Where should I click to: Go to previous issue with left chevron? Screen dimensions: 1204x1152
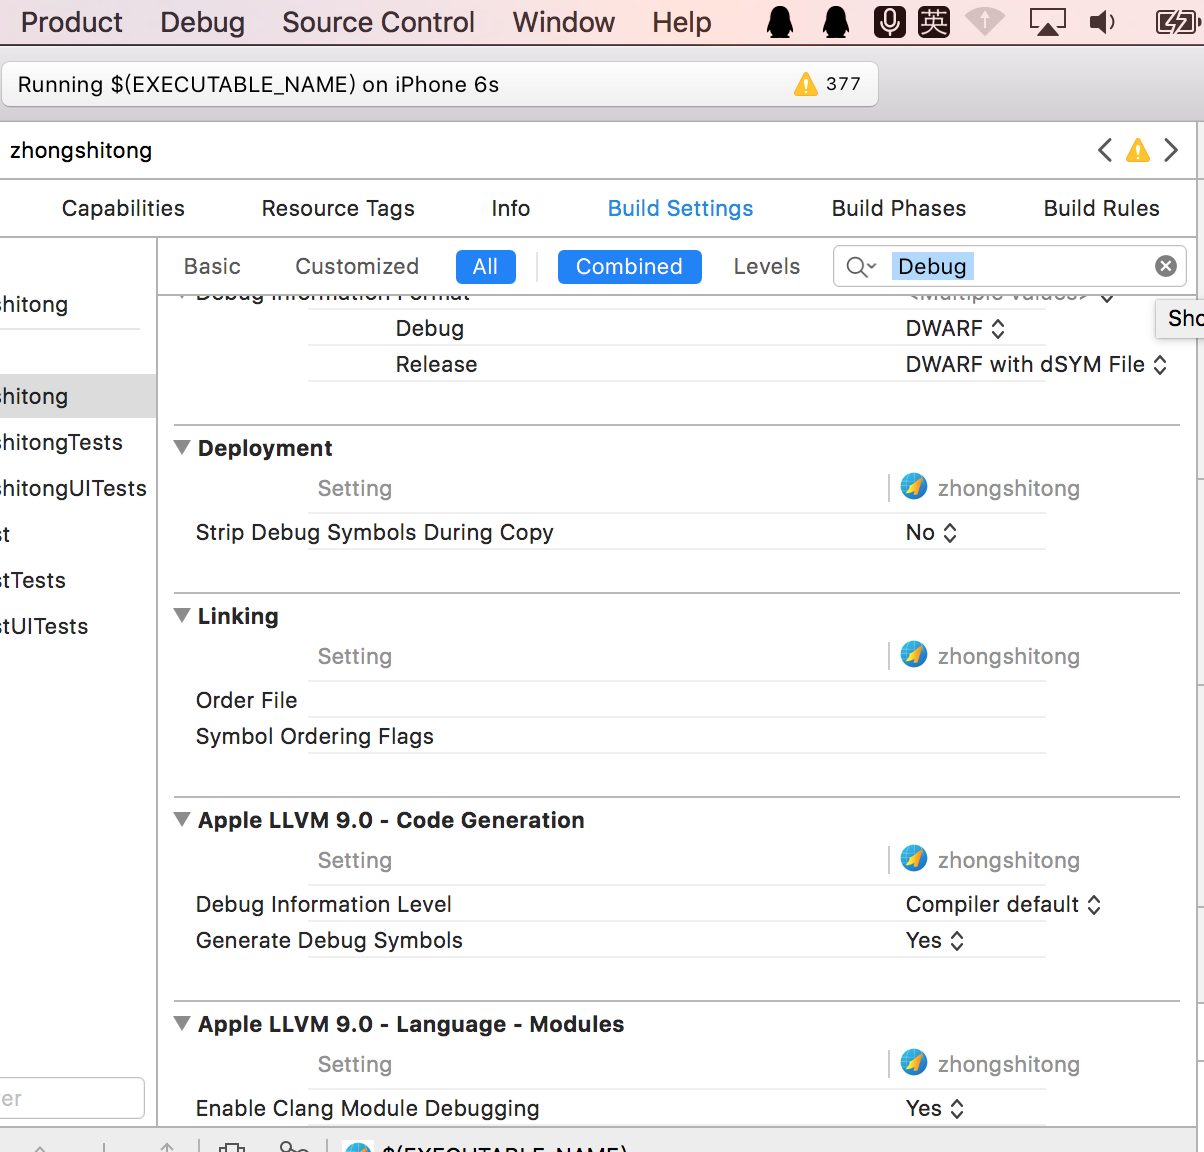pos(1105,151)
